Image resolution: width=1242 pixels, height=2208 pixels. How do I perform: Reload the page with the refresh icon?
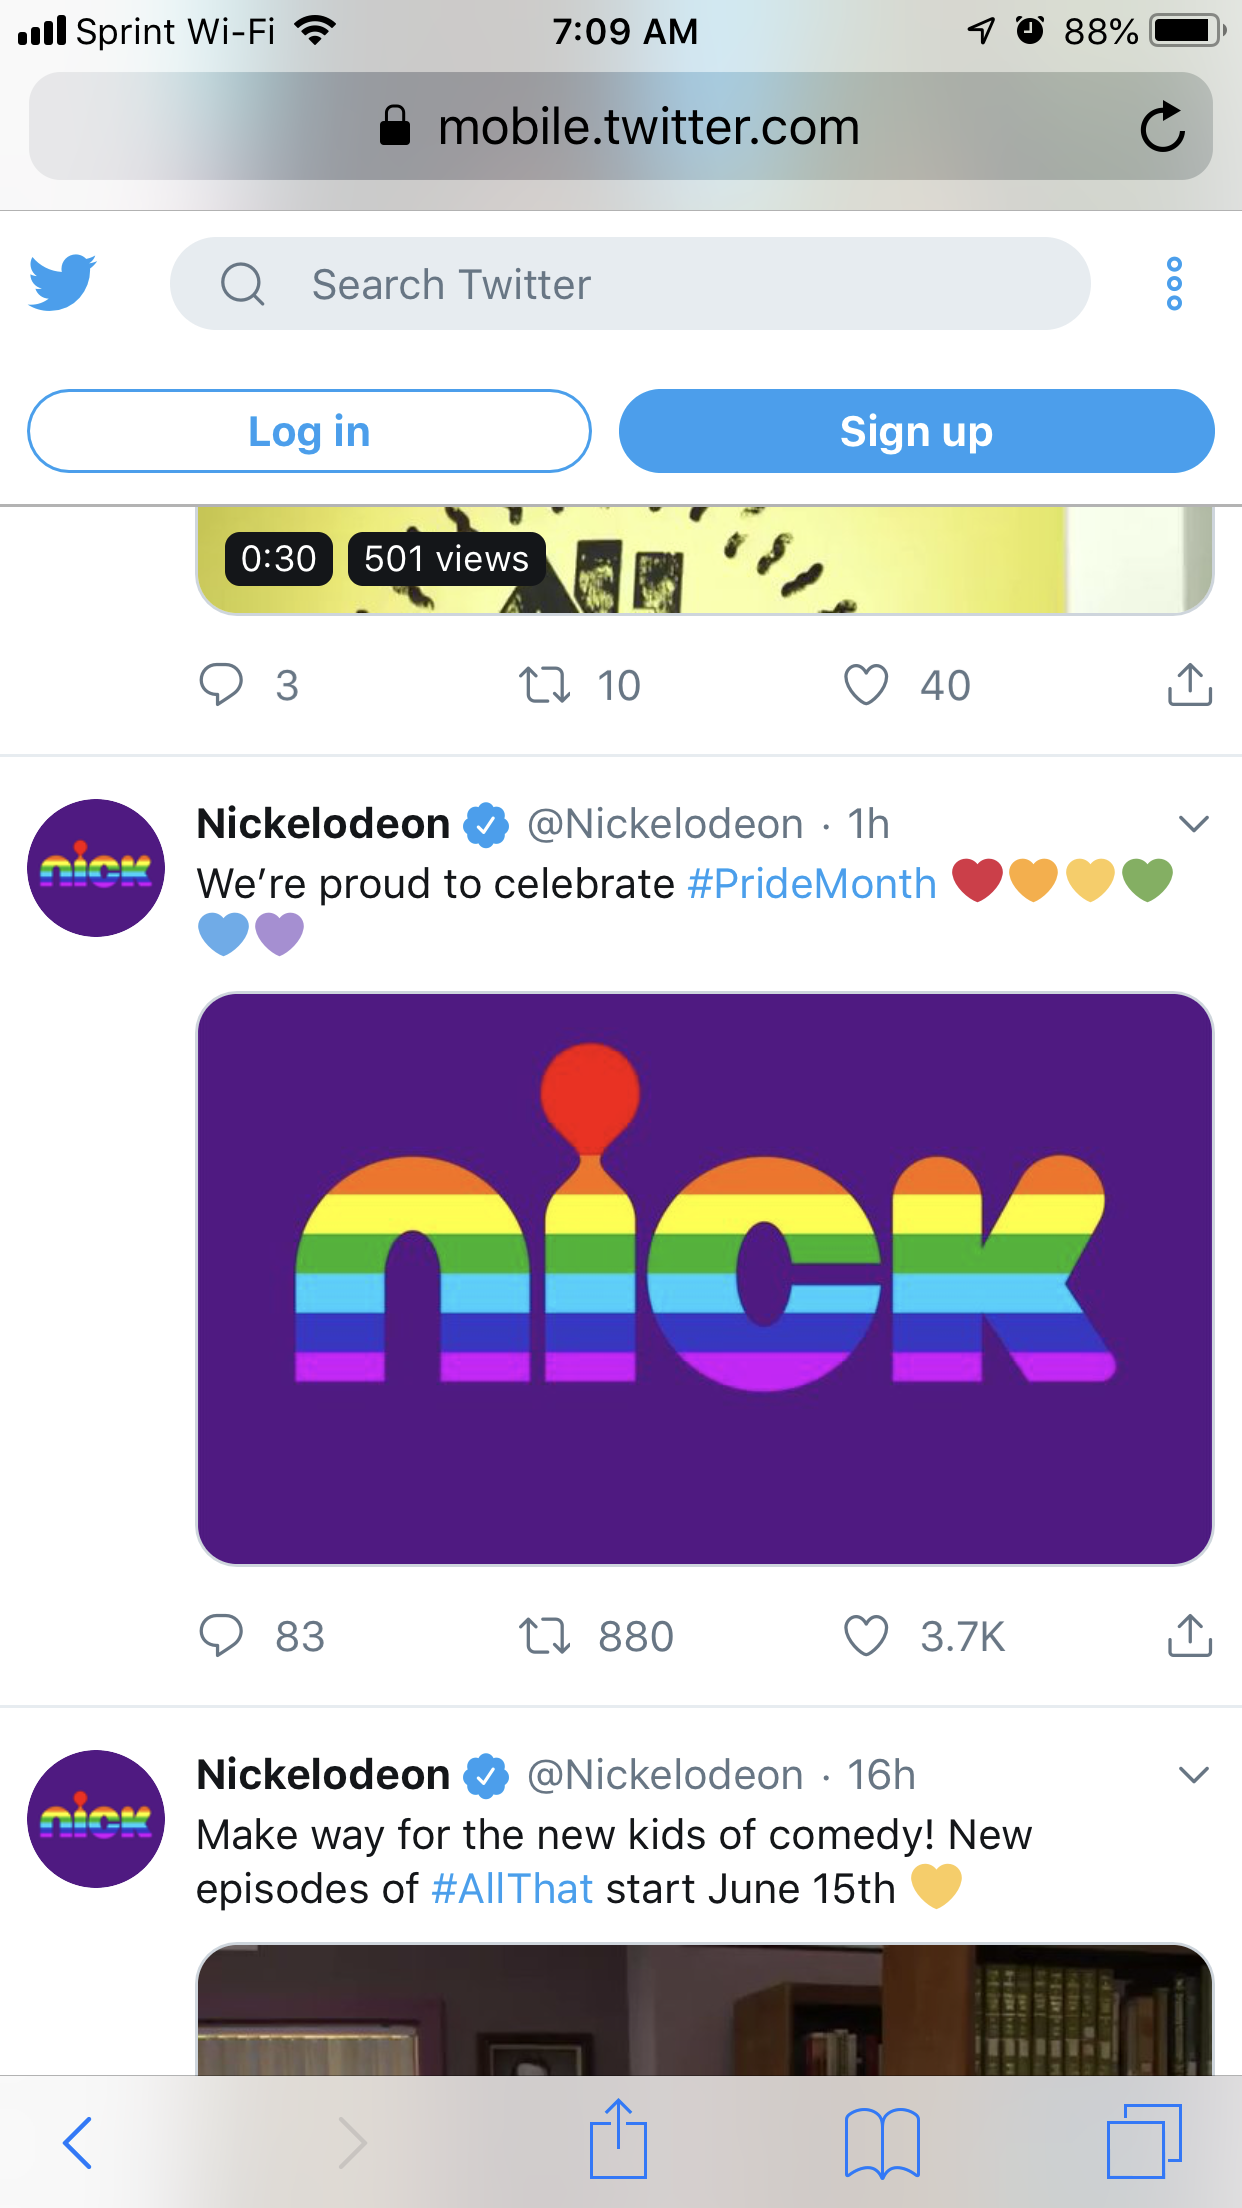tap(1162, 127)
